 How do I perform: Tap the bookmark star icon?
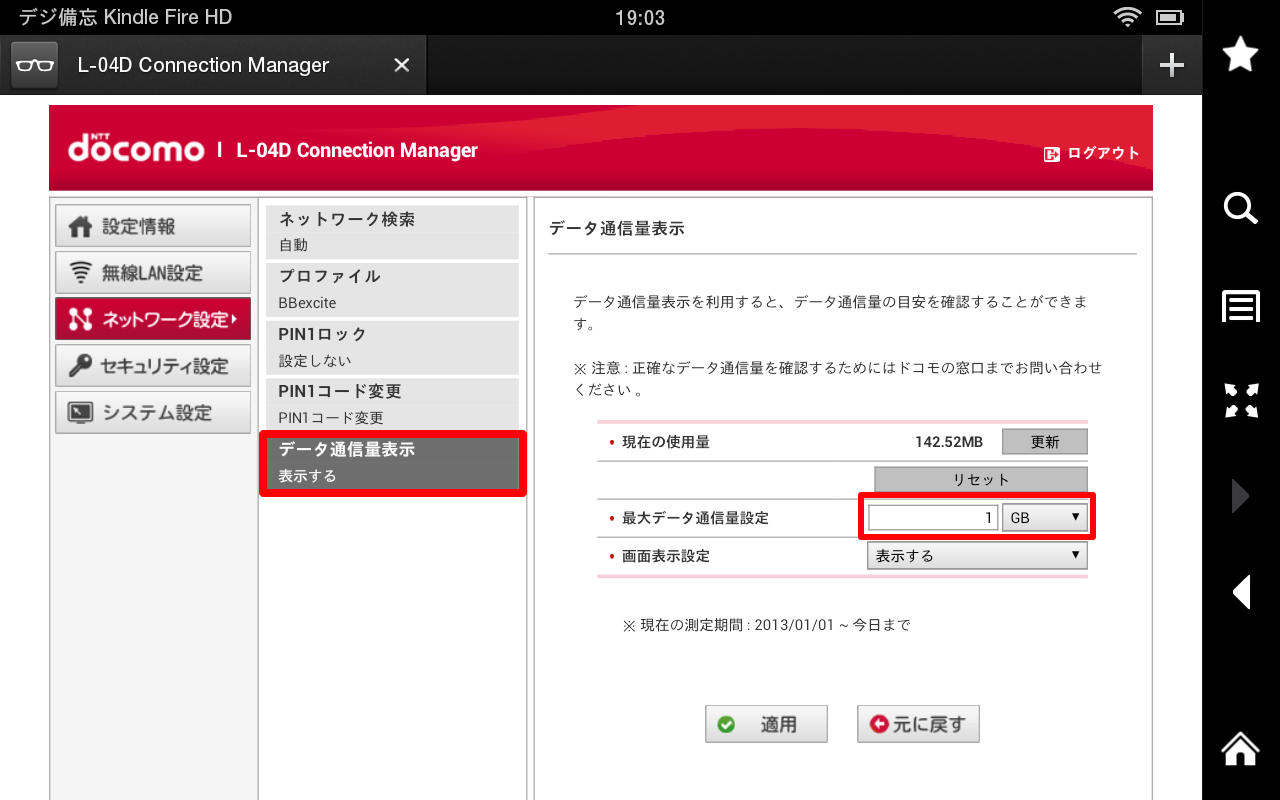click(1241, 54)
